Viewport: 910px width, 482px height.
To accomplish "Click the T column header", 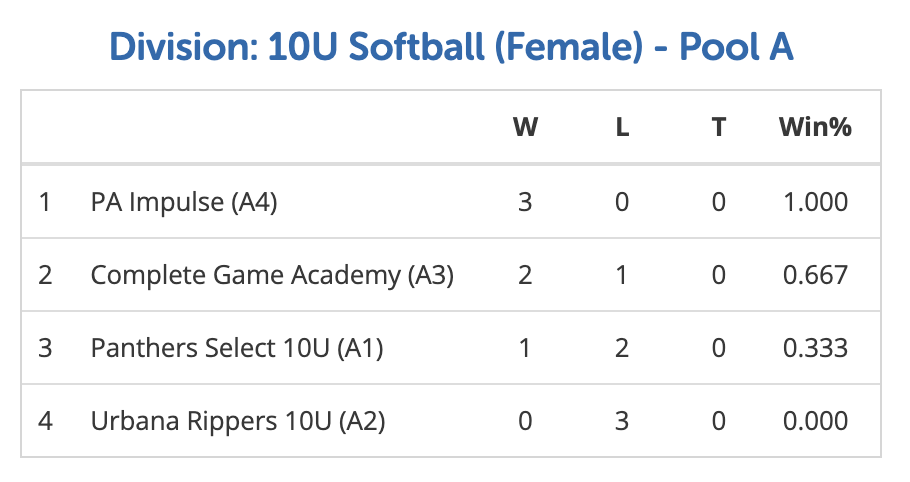I will [x=718, y=127].
